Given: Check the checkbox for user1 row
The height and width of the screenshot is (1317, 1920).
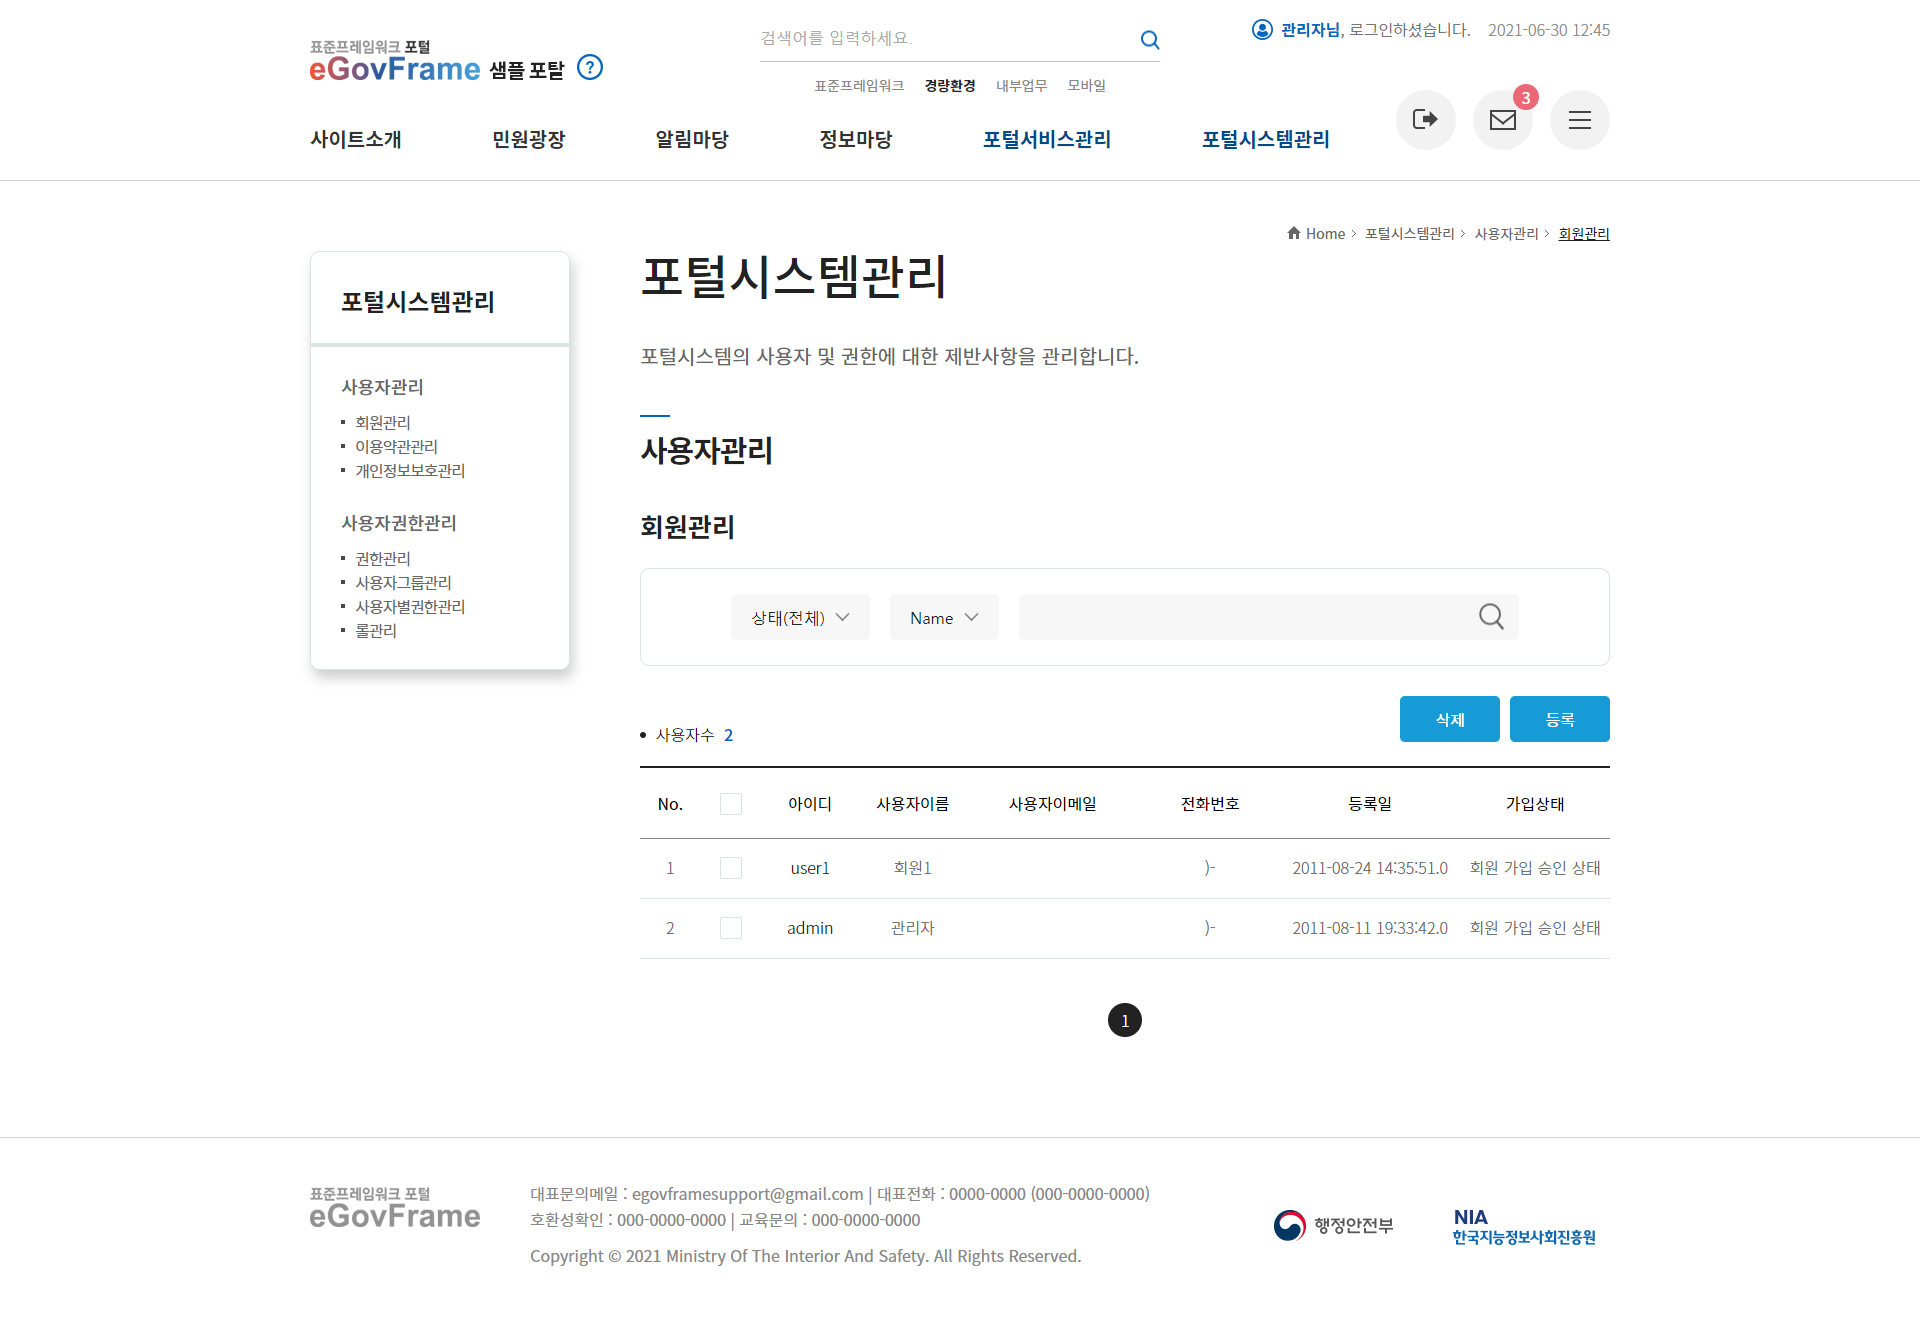Looking at the screenshot, I should click(731, 868).
